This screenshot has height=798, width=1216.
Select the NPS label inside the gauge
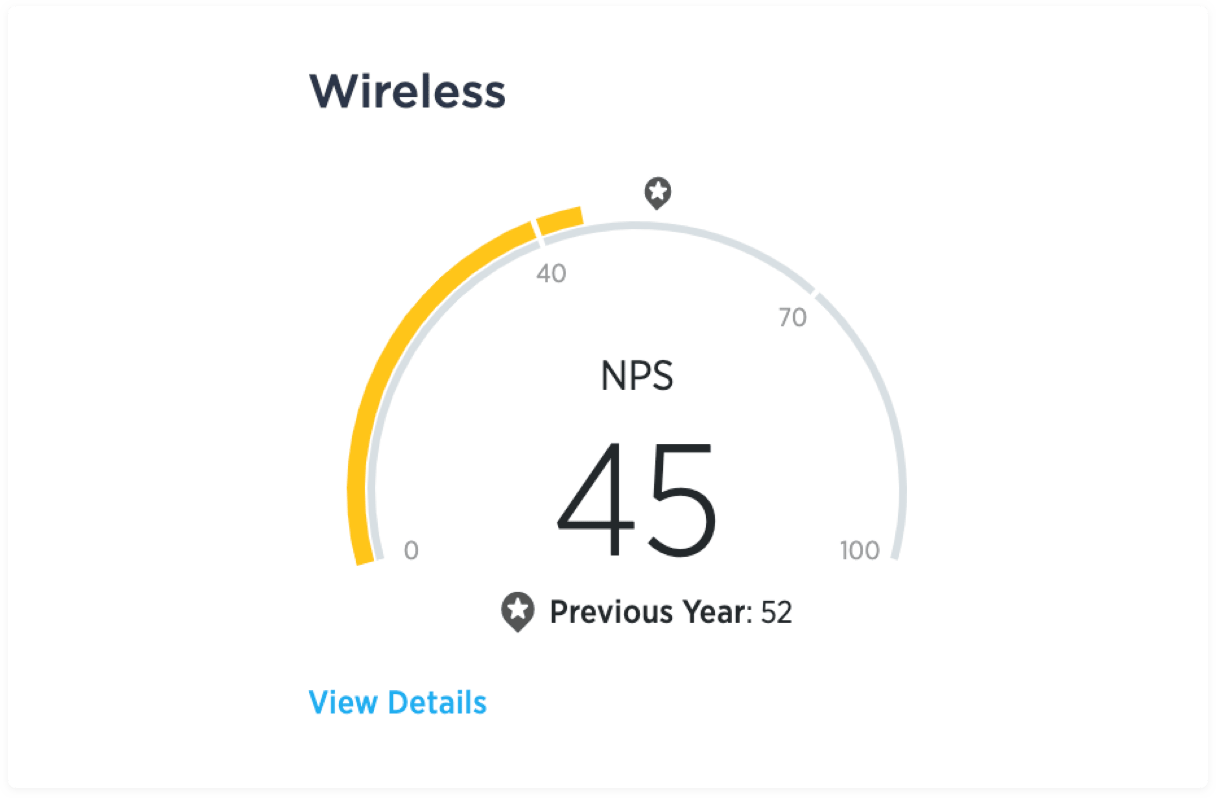point(637,377)
